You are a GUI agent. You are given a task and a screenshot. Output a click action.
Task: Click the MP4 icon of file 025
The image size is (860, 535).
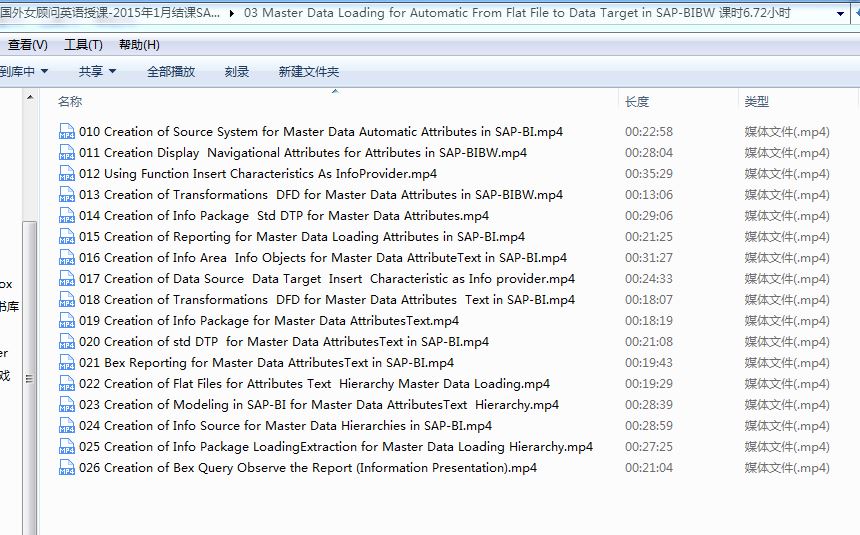[x=66, y=447]
